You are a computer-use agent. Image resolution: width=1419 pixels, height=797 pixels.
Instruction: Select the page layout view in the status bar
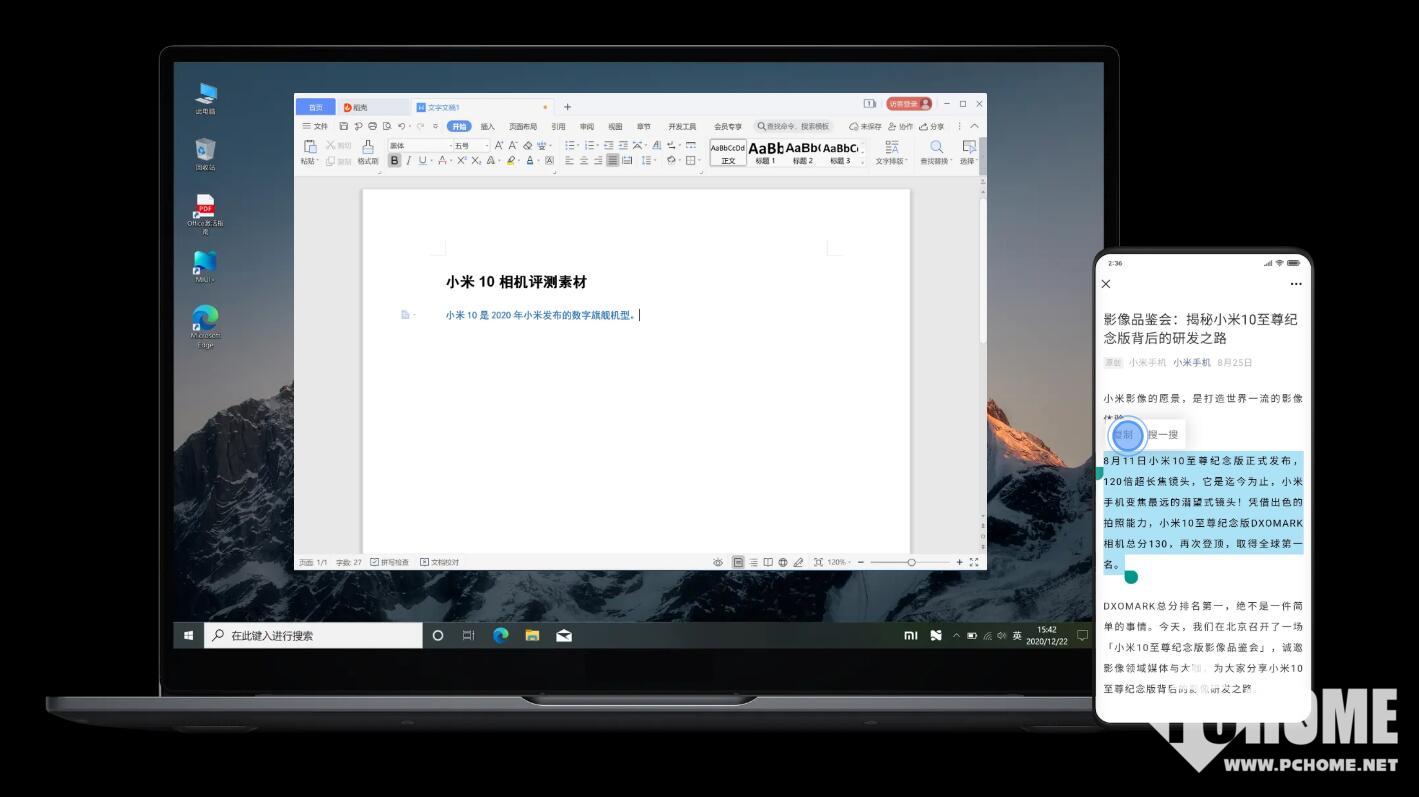(x=738, y=562)
